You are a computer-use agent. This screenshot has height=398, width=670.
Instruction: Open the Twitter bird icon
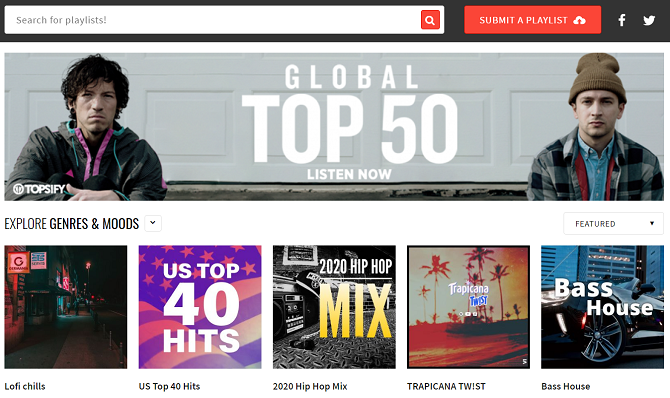649,20
